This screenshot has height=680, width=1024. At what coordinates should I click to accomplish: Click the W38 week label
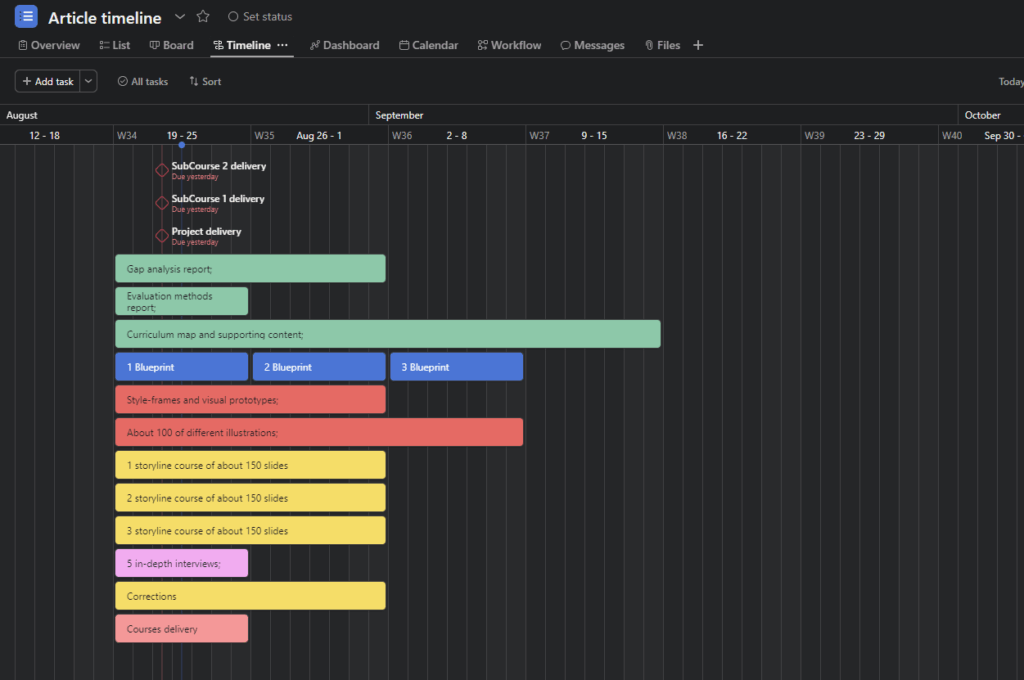(x=677, y=135)
